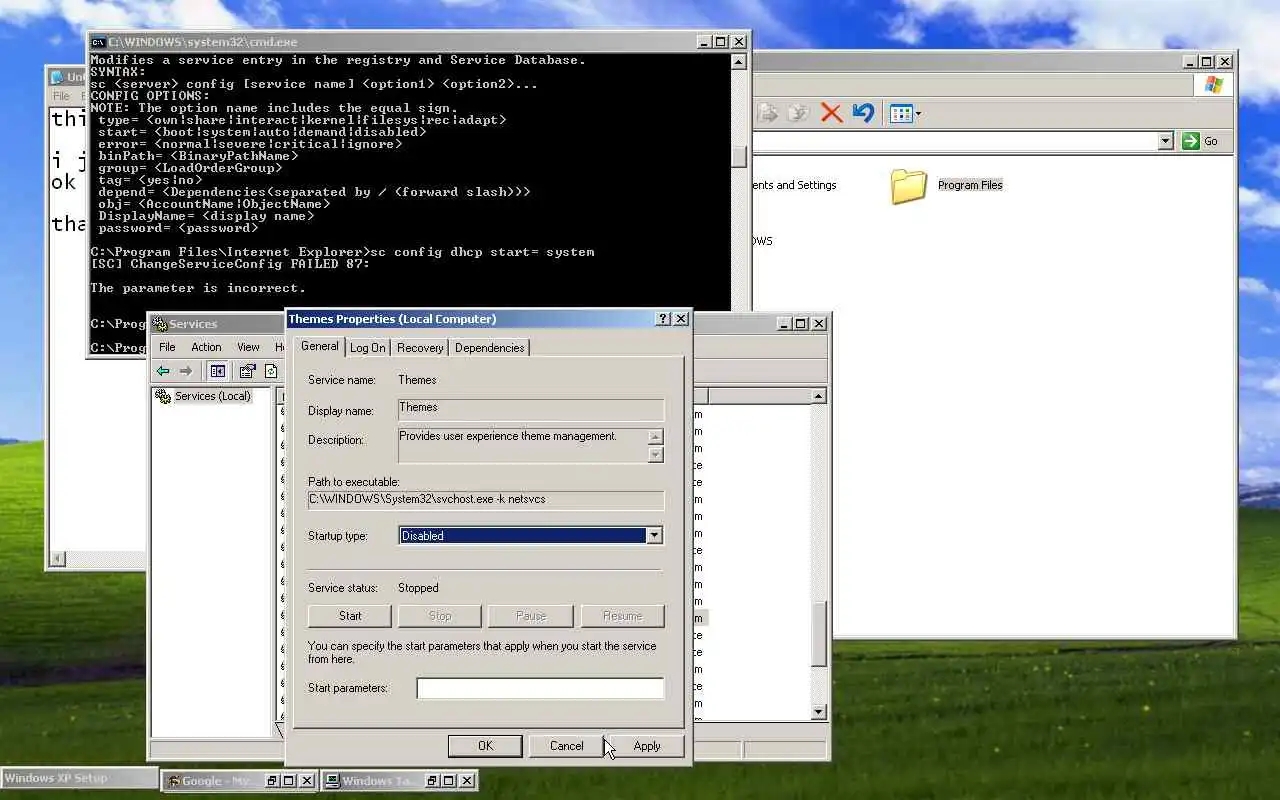Click the Forward arrow in Services toolbar
The height and width of the screenshot is (800, 1280).
186,371
